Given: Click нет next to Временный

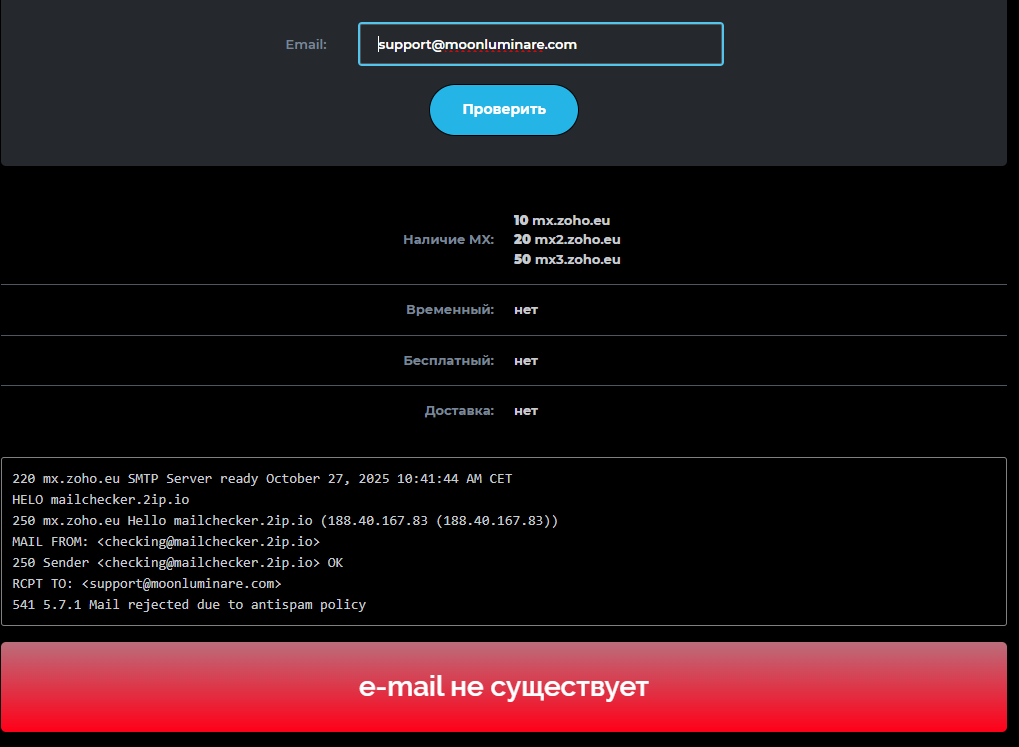Looking at the screenshot, I should coord(525,309).
